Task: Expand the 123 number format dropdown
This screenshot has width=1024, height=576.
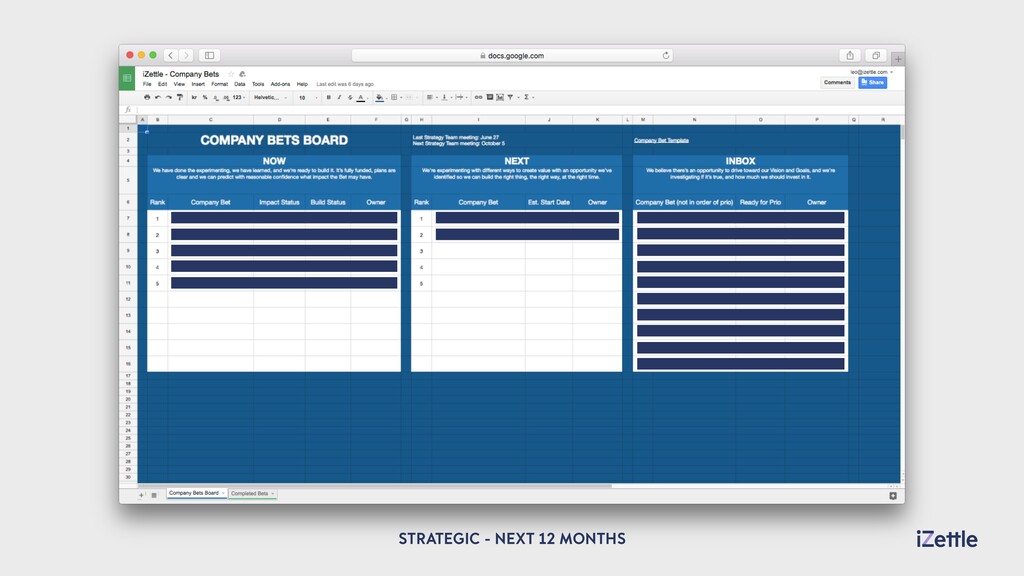Action: [x=238, y=97]
